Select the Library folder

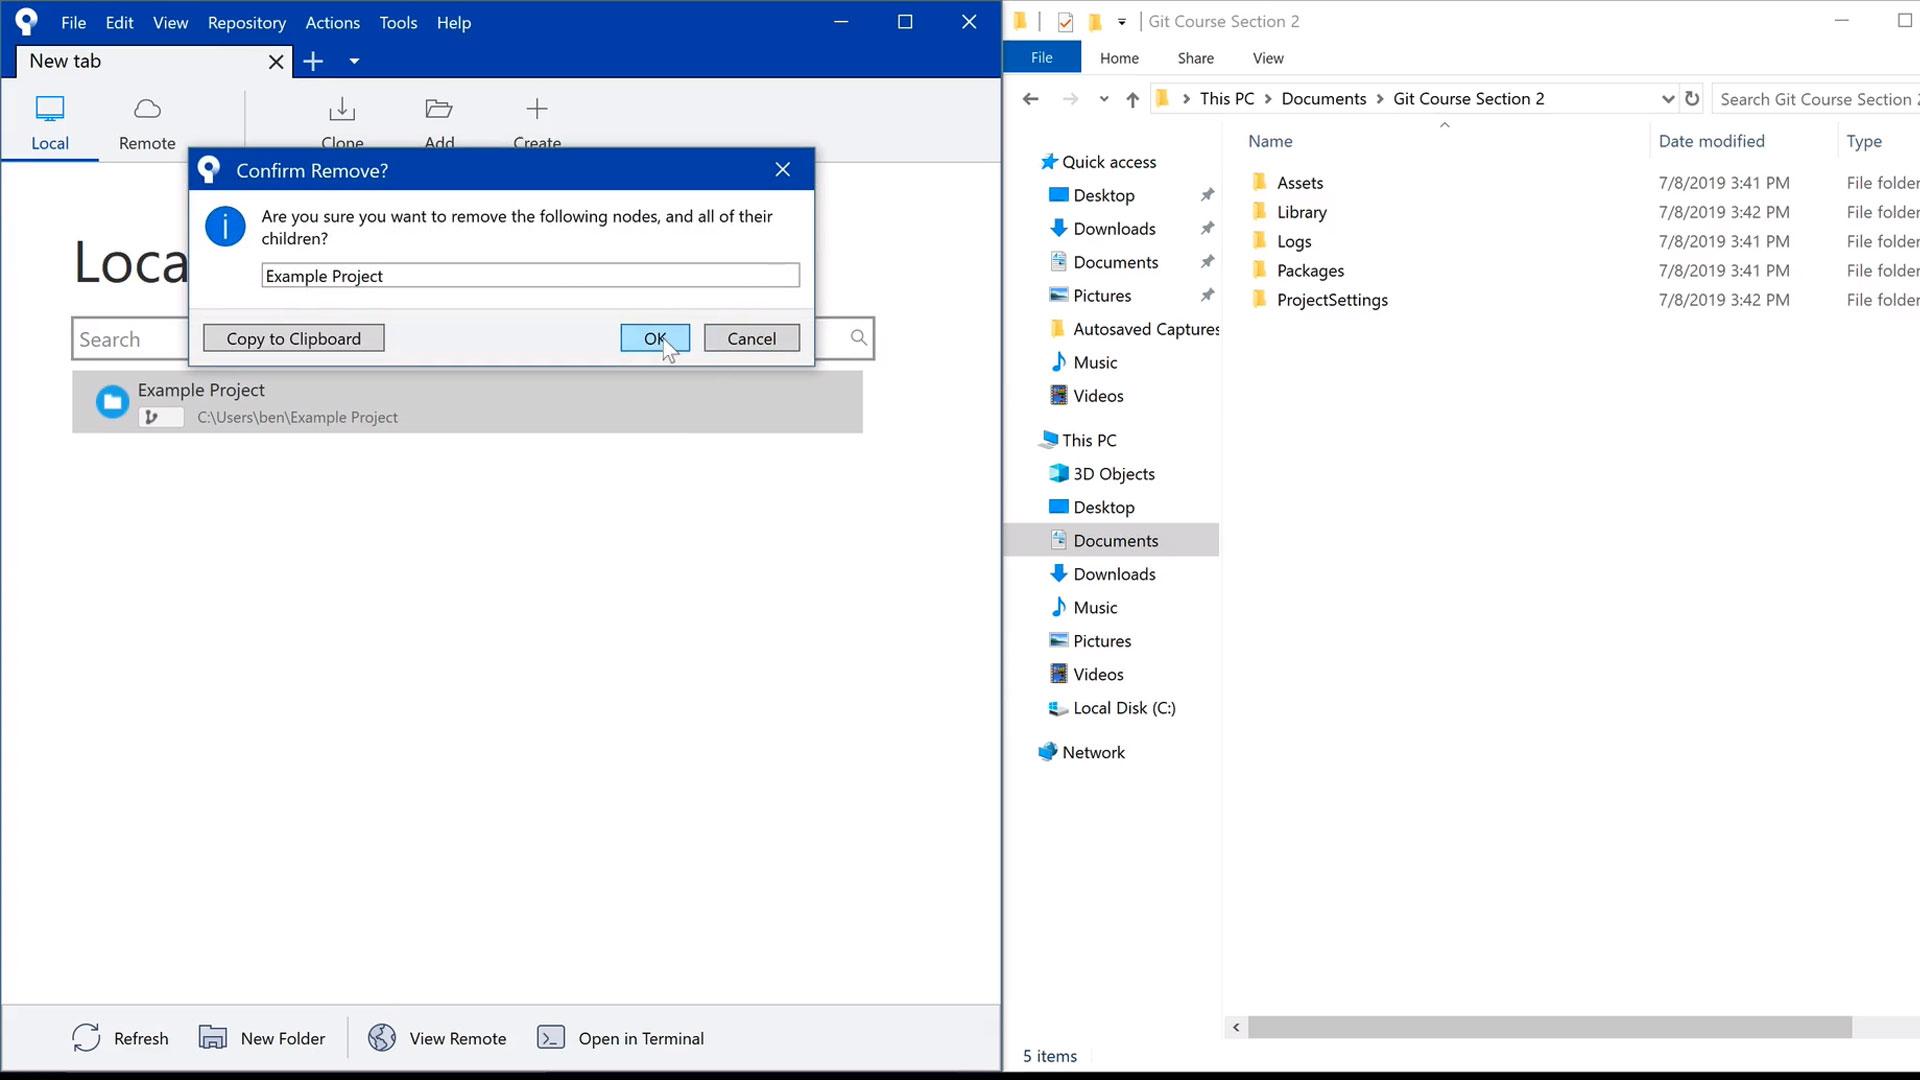(x=1301, y=212)
